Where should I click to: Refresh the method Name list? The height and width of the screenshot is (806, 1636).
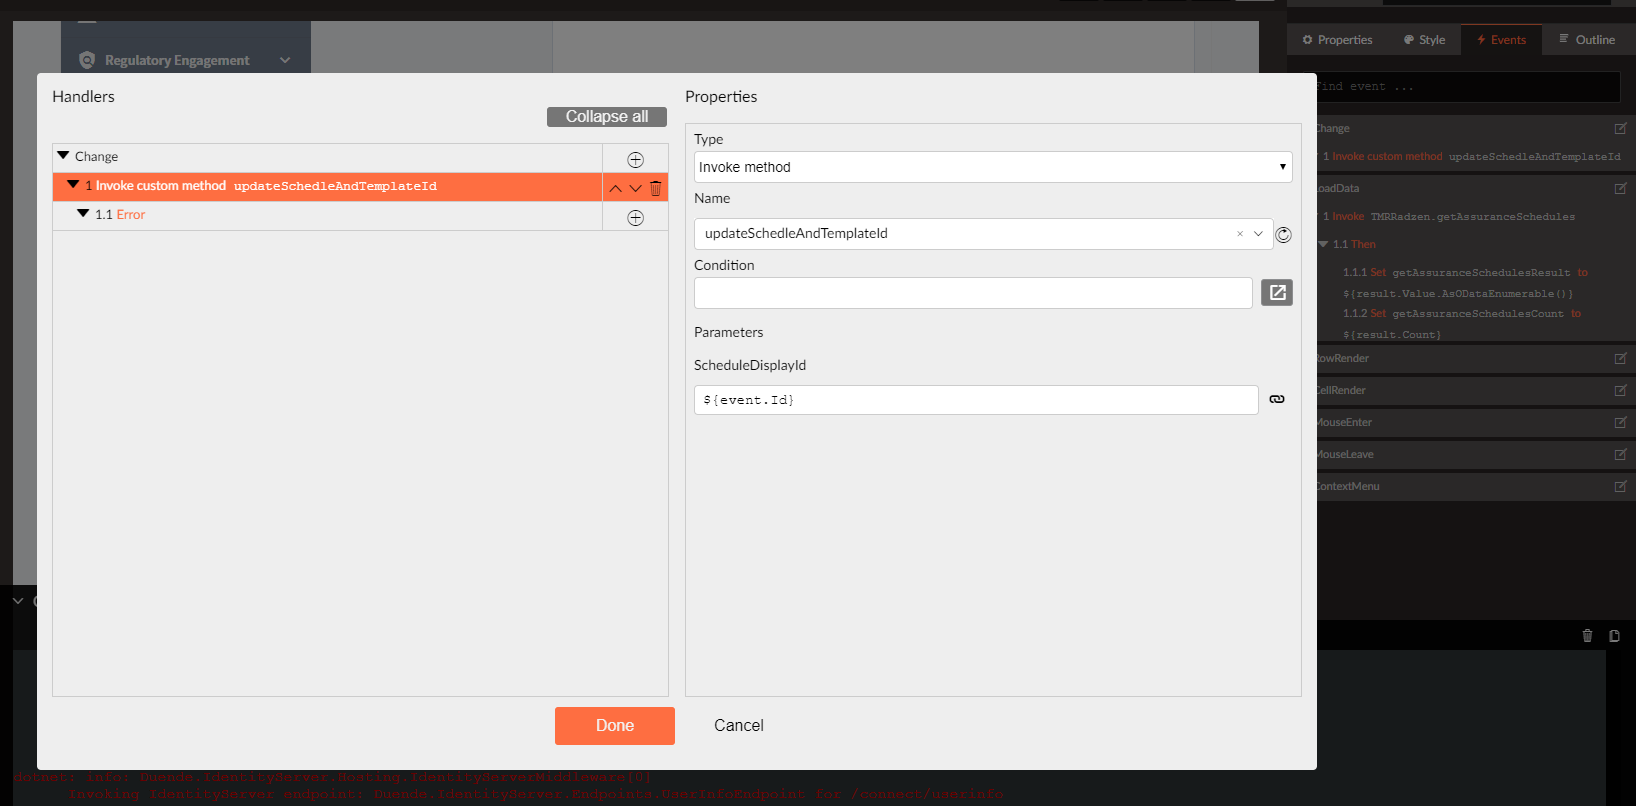(1284, 235)
